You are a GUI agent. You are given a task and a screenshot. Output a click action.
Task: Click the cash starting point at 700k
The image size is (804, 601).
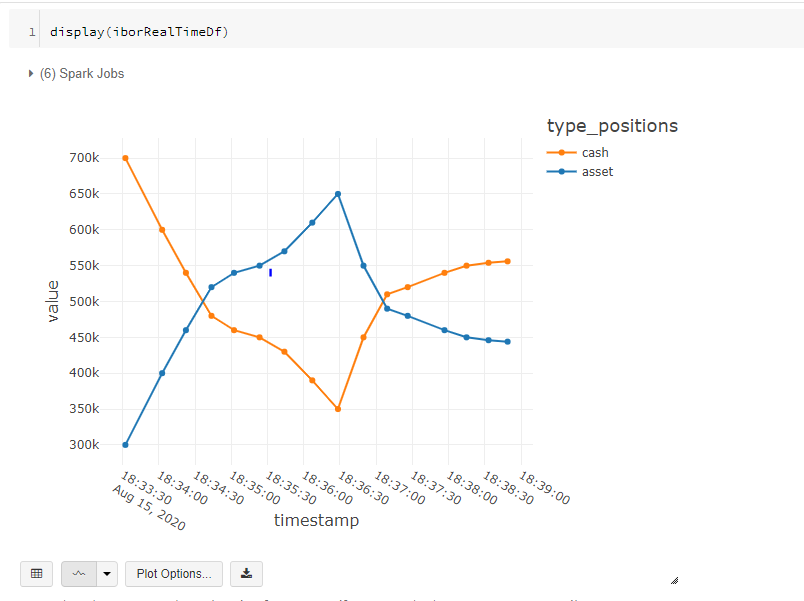[x=126, y=158]
